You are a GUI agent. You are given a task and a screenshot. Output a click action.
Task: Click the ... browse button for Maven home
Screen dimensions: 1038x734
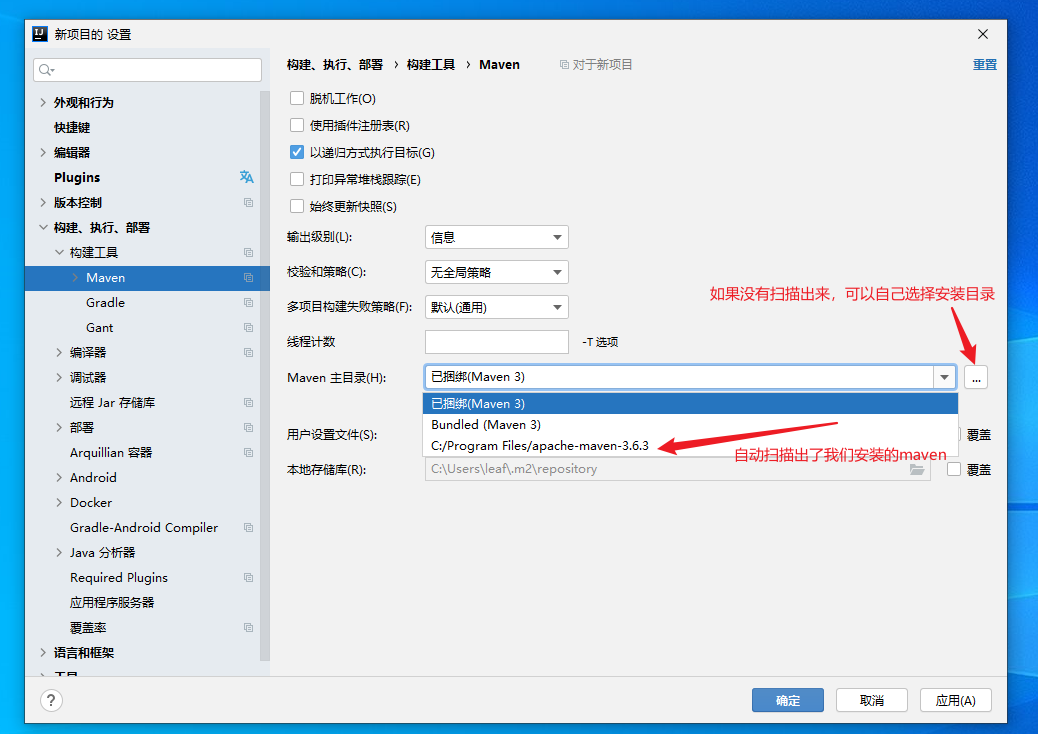(x=975, y=377)
